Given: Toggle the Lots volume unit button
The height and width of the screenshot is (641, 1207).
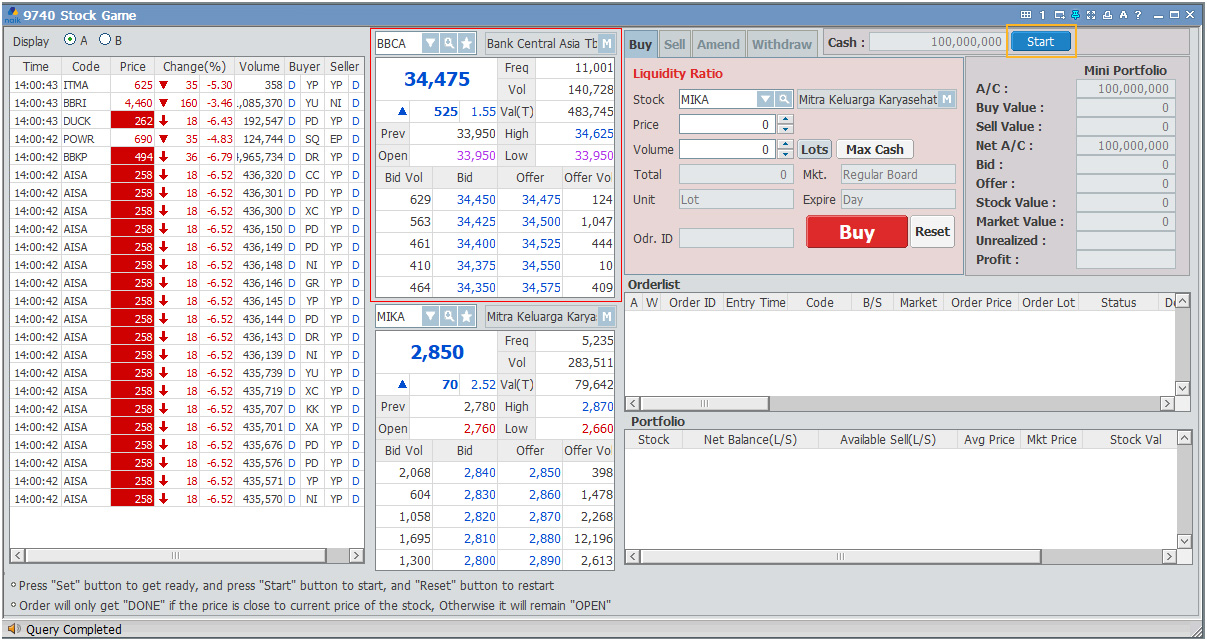Looking at the screenshot, I should (814, 149).
